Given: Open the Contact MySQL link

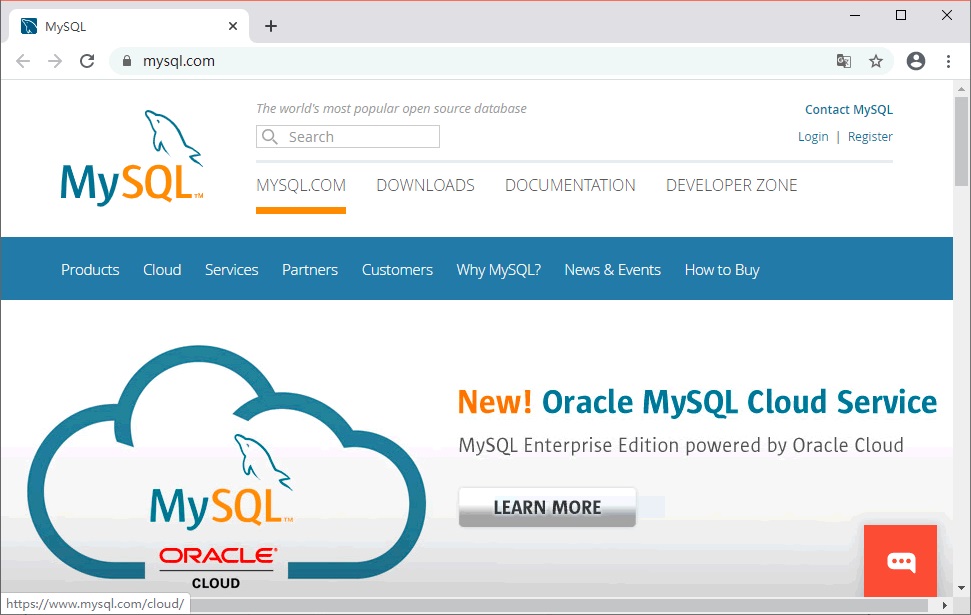Looking at the screenshot, I should point(848,109).
